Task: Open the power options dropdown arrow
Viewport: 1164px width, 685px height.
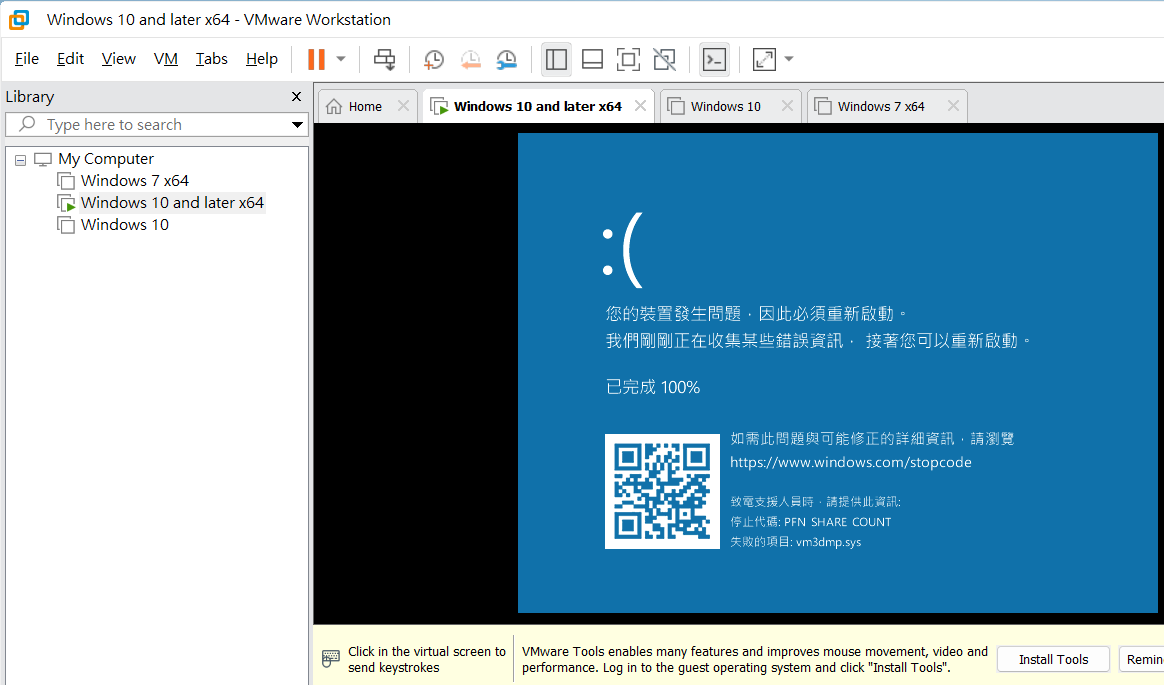Action: click(x=341, y=59)
